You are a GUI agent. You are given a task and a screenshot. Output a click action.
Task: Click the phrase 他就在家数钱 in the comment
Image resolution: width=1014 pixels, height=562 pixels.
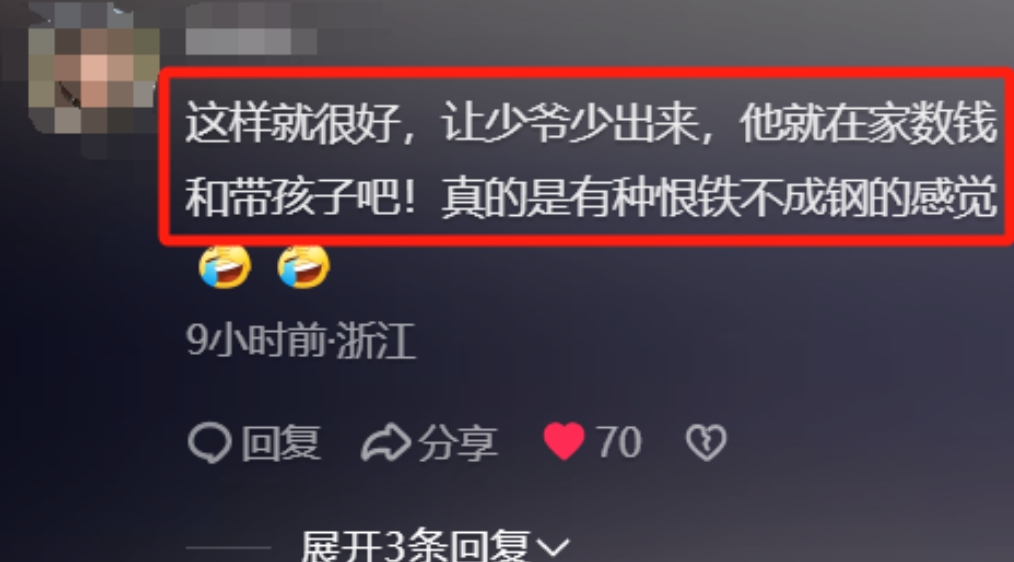point(868,123)
